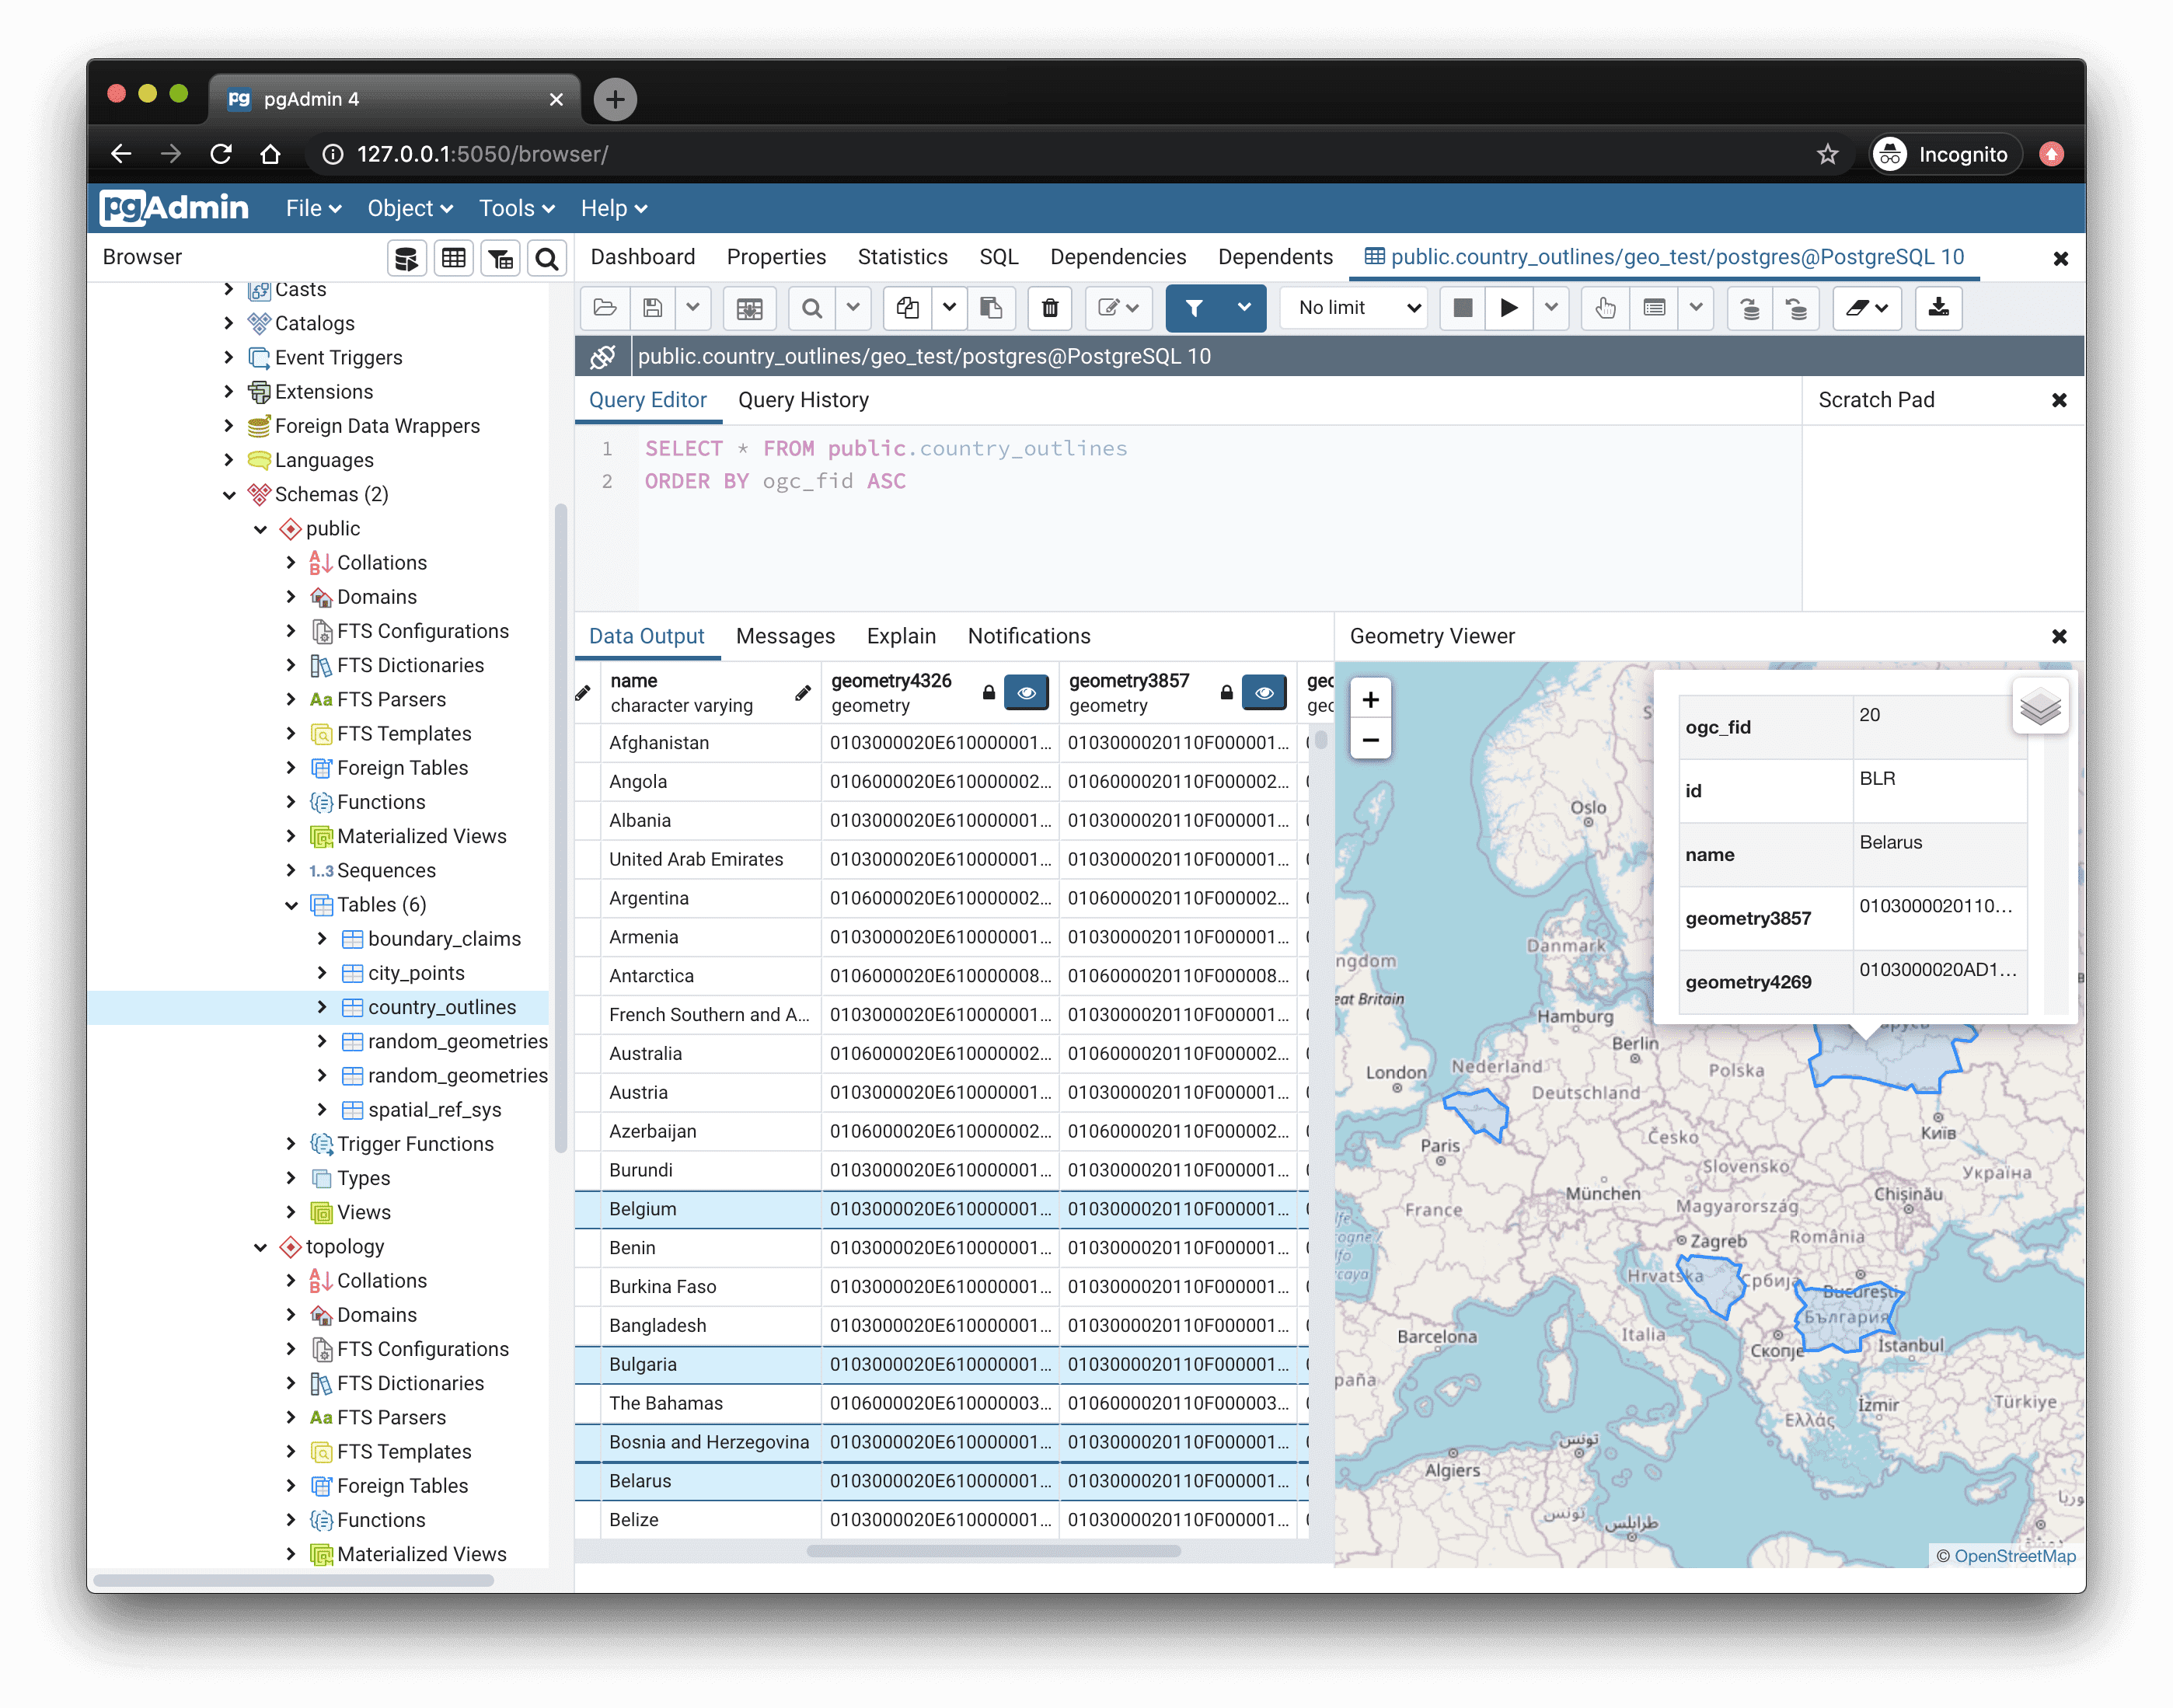Click the zoom out button on geometry map
Image resolution: width=2173 pixels, height=1708 pixels.
pos(1373,744)
